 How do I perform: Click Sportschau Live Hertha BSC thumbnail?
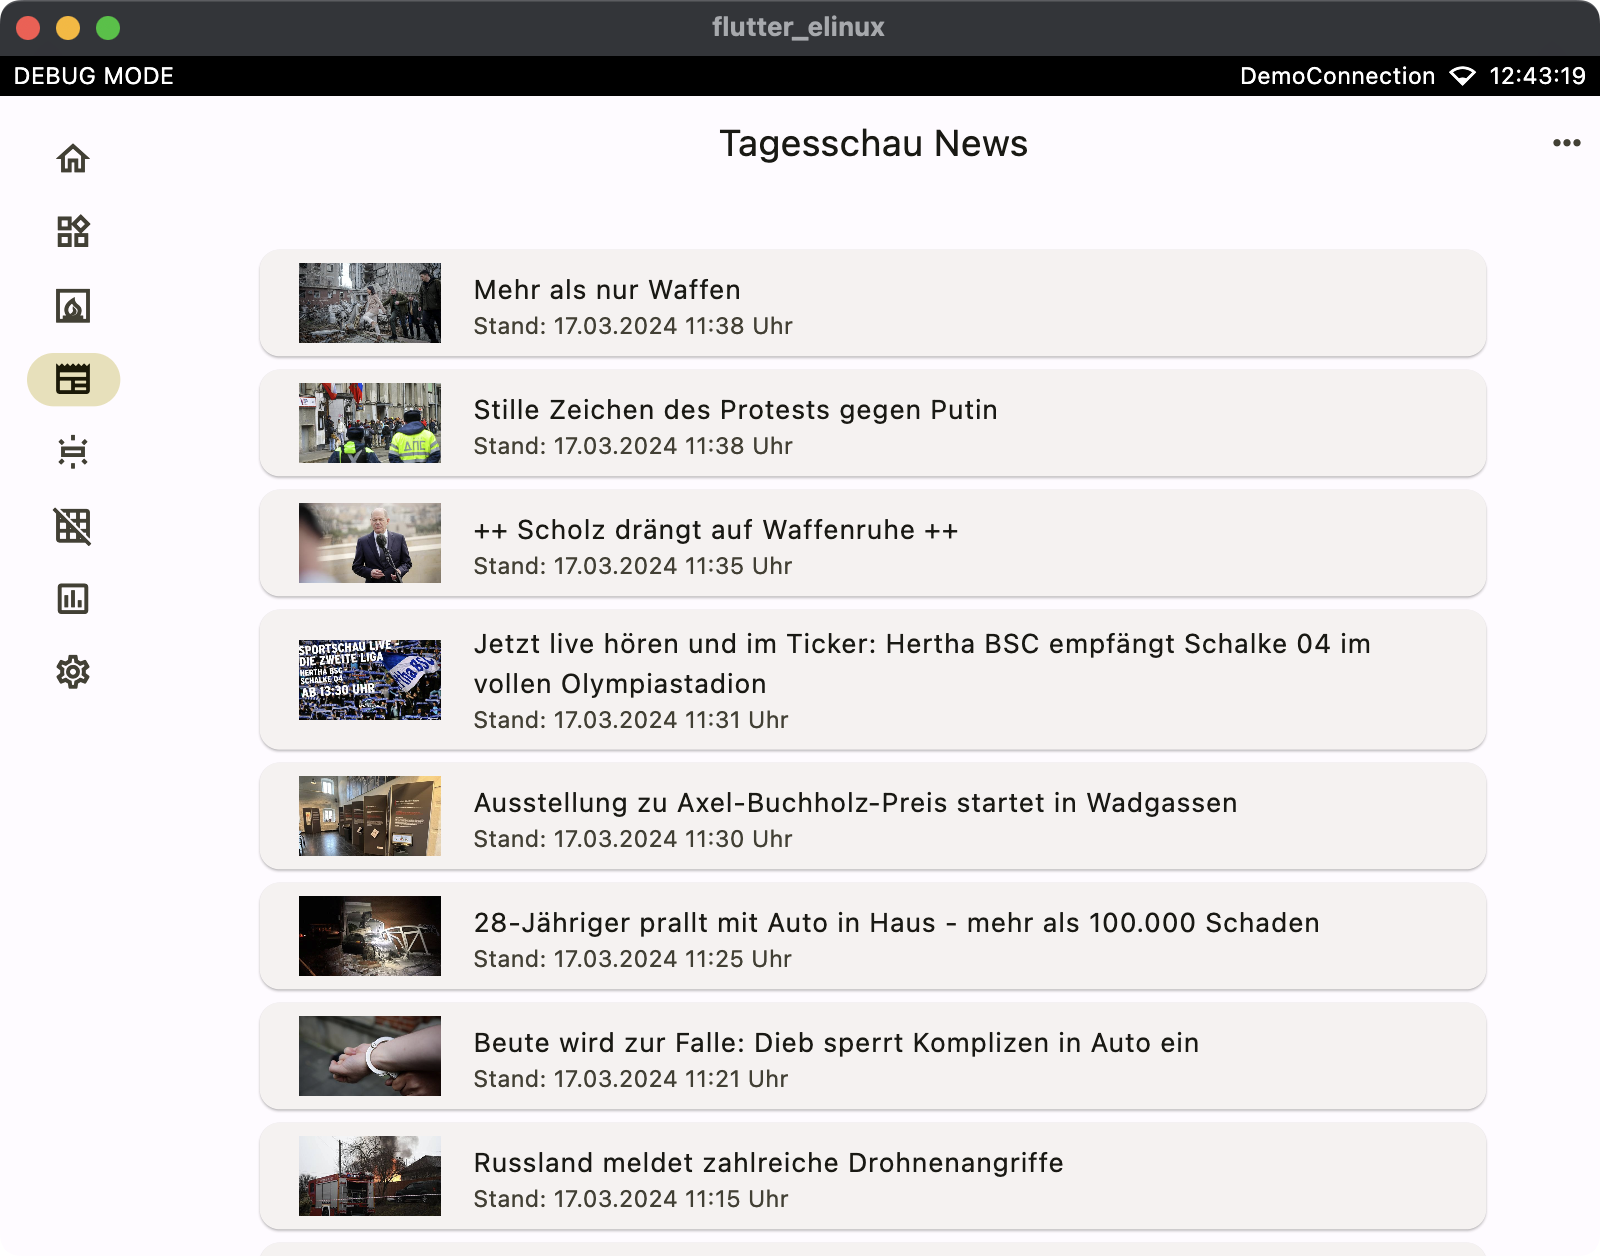(x=370, y=680)
